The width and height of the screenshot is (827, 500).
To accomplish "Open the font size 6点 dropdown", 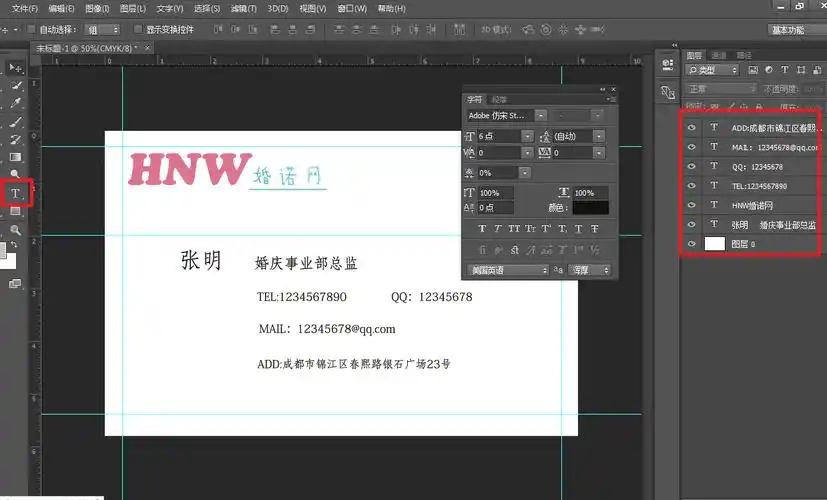I will 527,136.
